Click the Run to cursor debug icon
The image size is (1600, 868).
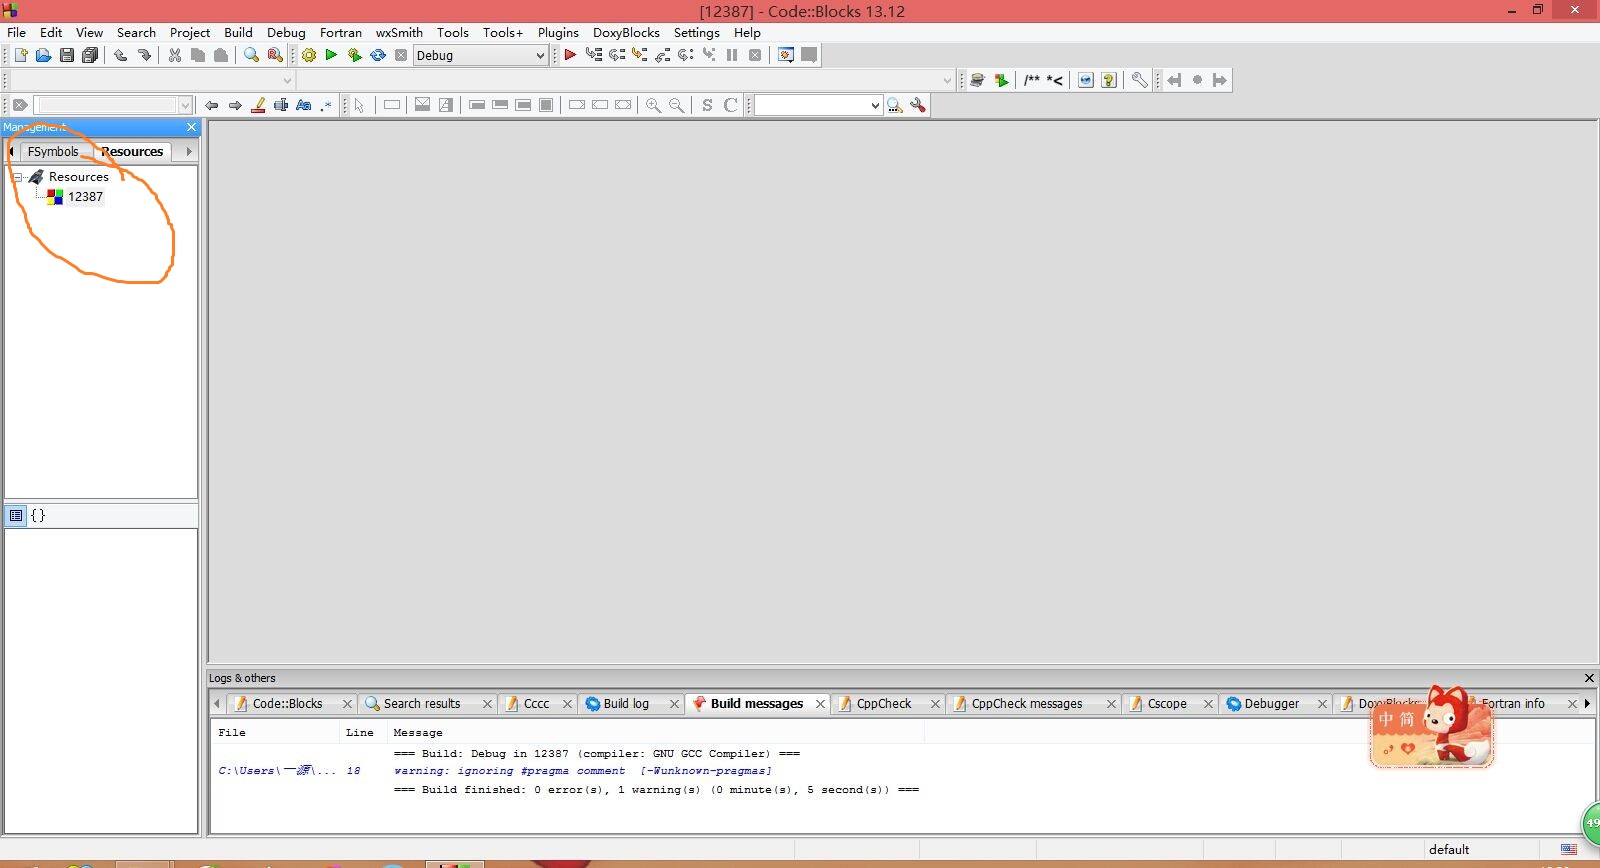pos(594,55)
